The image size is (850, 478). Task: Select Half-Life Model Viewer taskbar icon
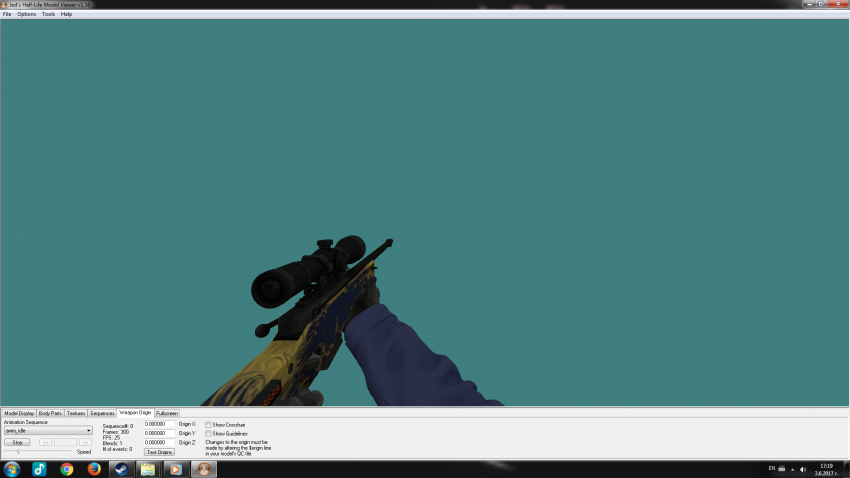203,469
